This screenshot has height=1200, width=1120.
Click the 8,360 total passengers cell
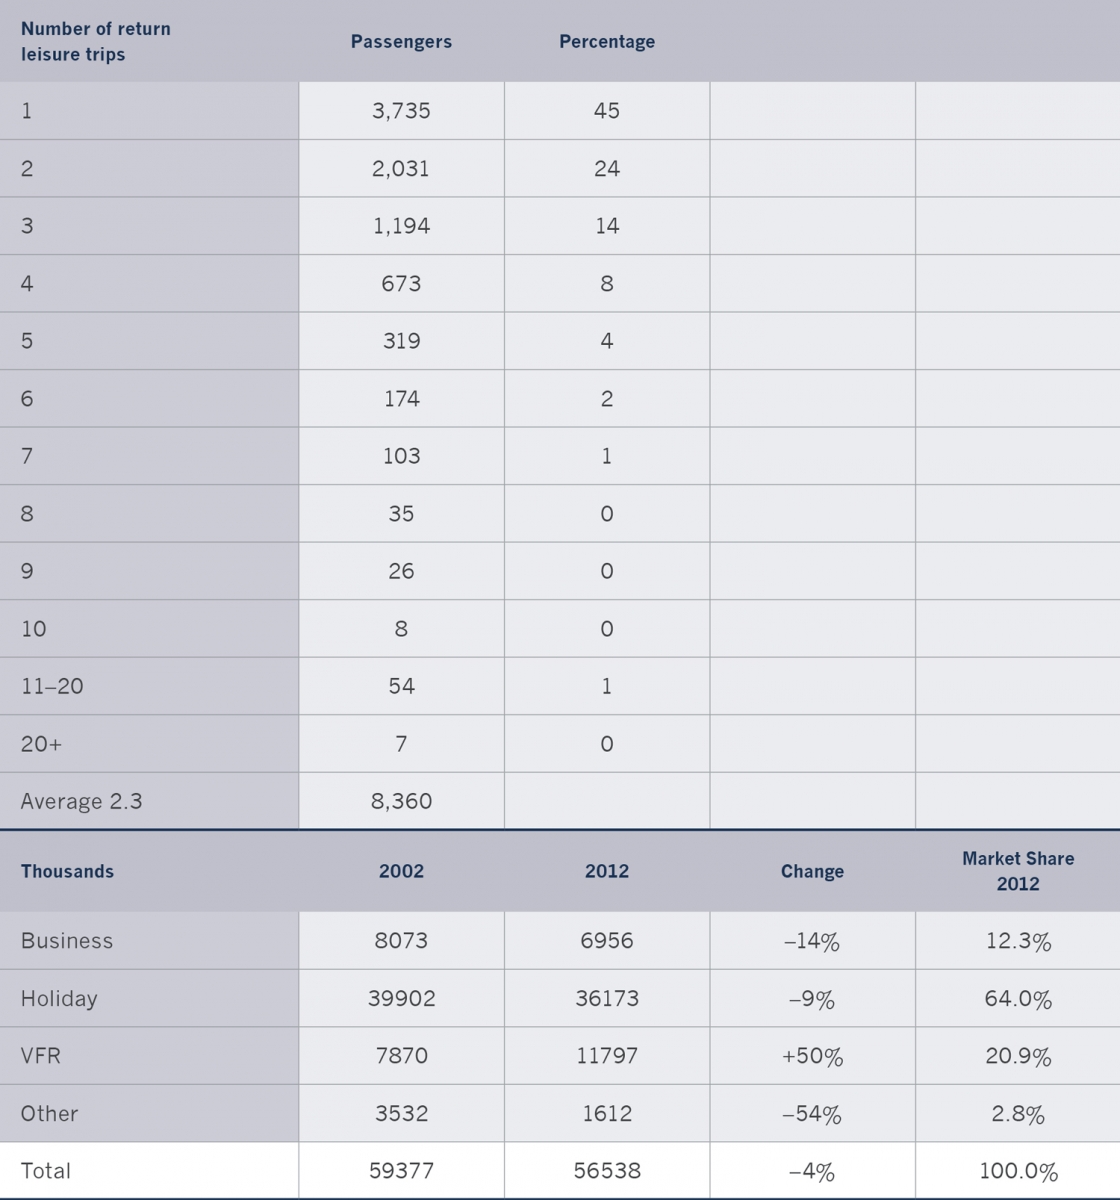click(401, 801)
